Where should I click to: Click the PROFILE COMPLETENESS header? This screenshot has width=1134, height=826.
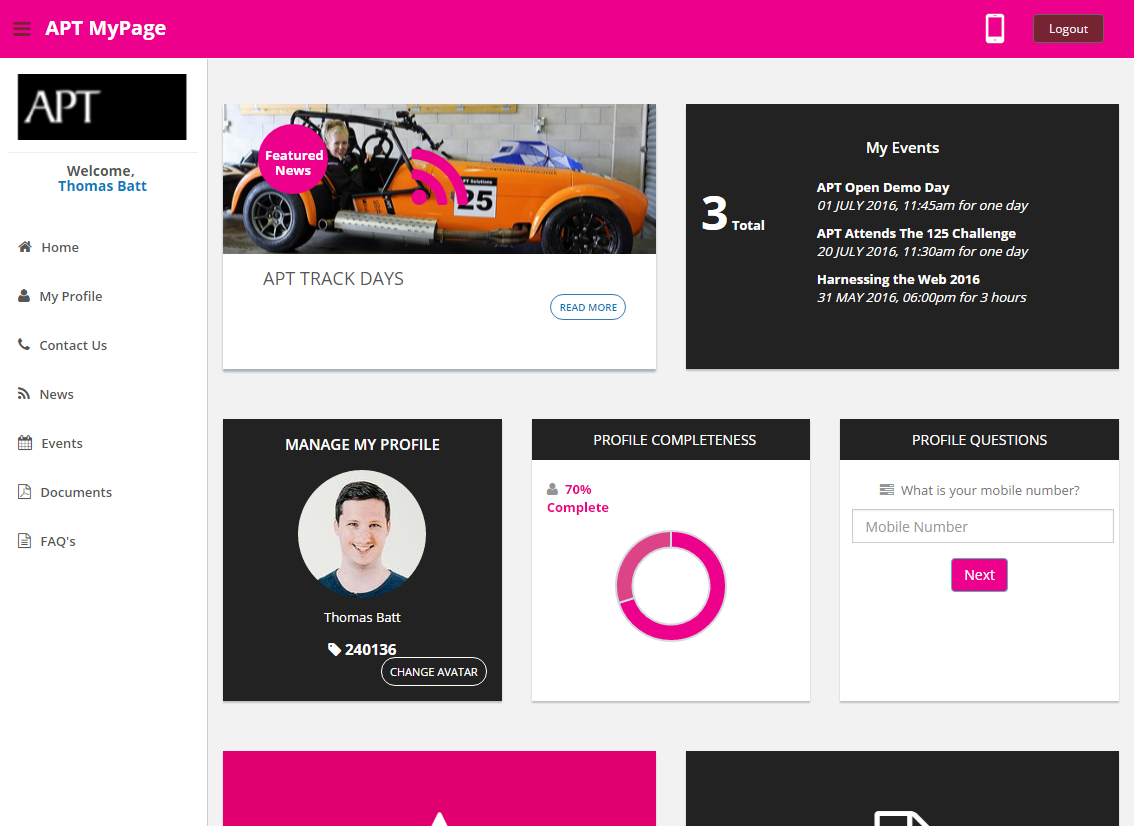[x=671, y=440]
